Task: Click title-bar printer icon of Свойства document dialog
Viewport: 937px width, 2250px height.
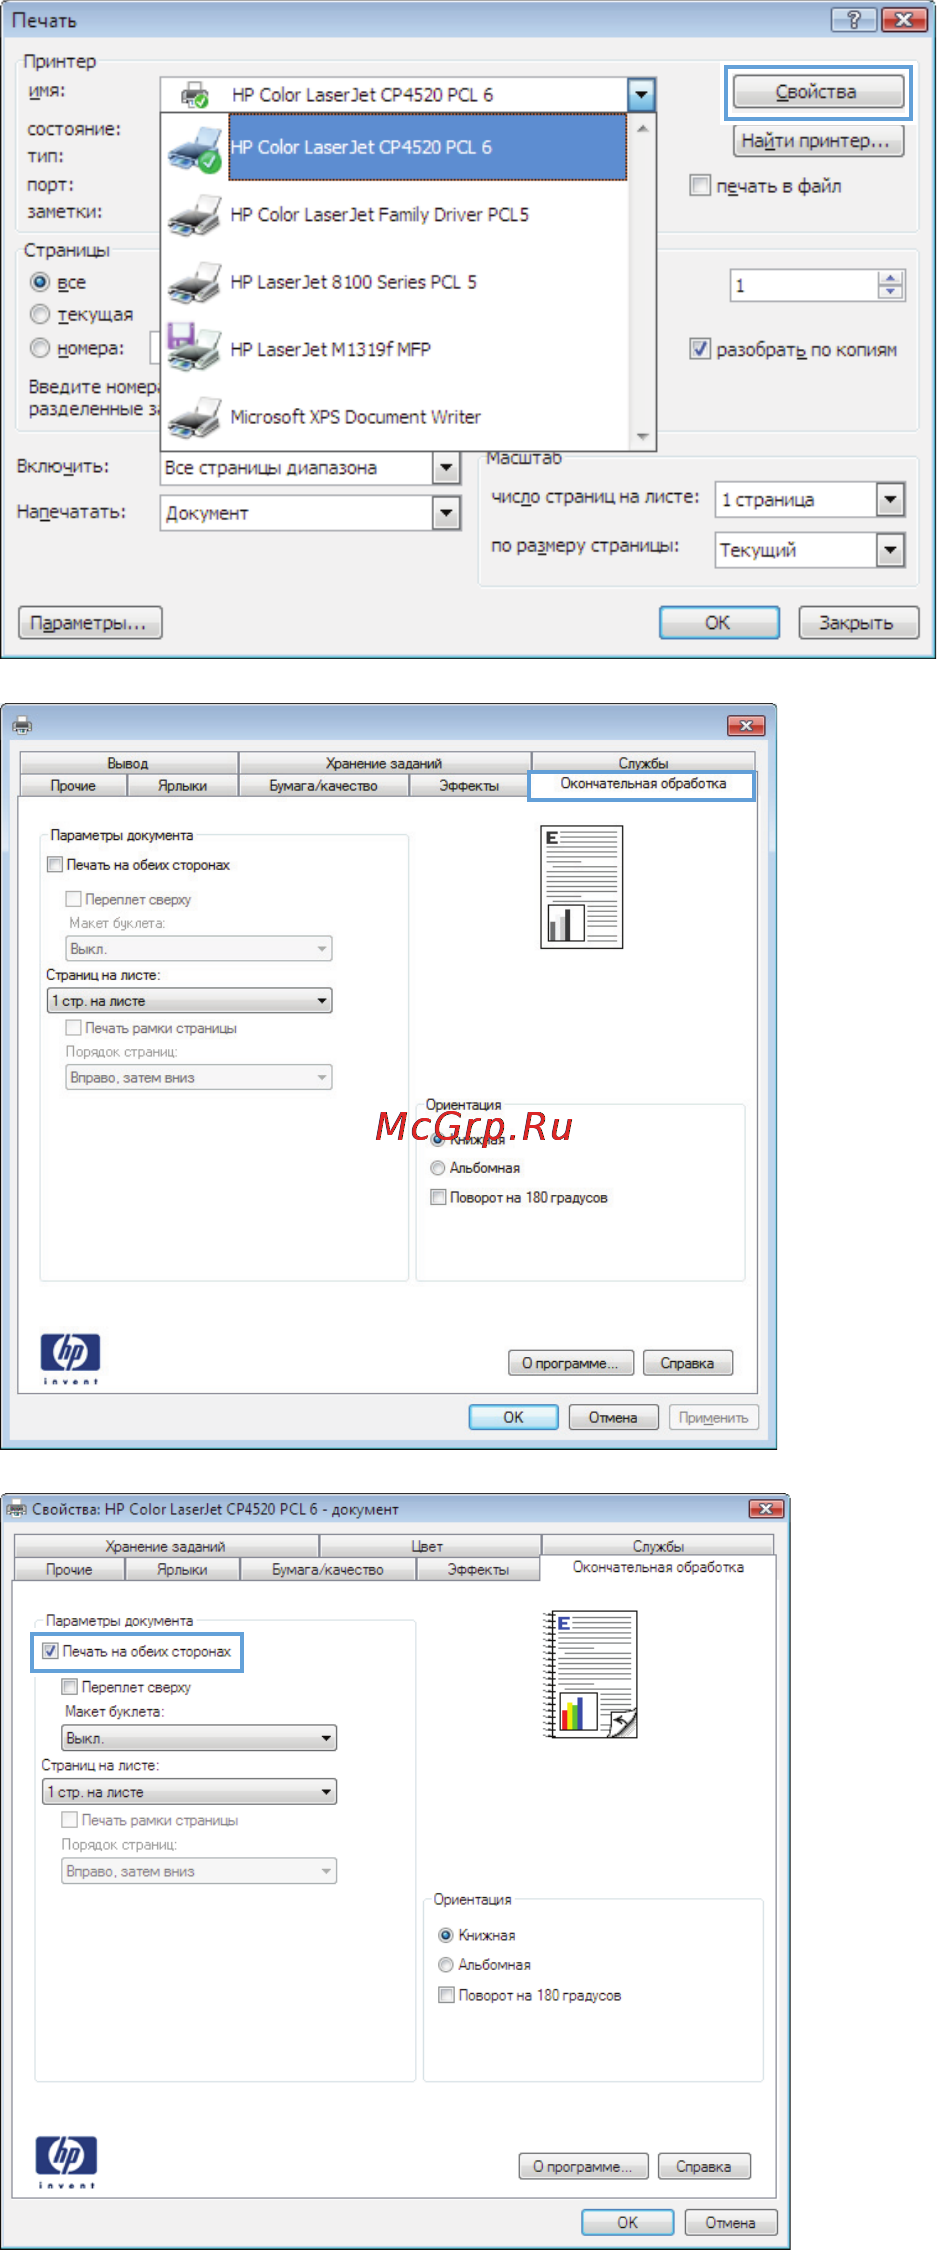Action: click(16, 1509)
